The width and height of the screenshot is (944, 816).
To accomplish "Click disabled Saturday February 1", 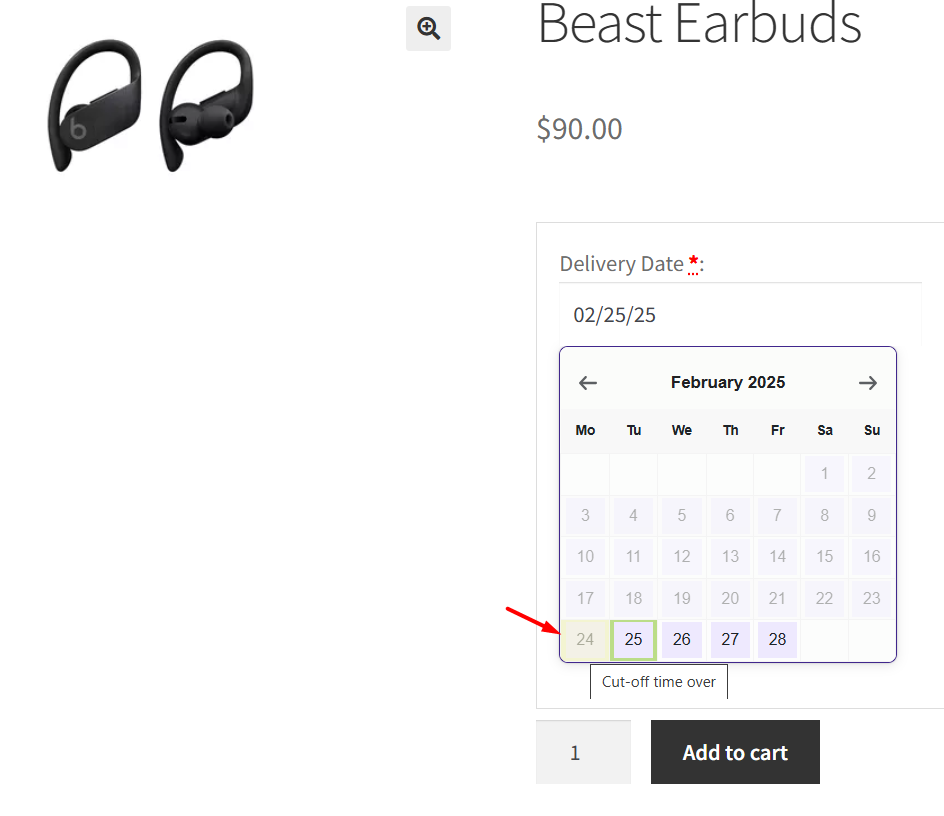I will click(x=825, y=473).
